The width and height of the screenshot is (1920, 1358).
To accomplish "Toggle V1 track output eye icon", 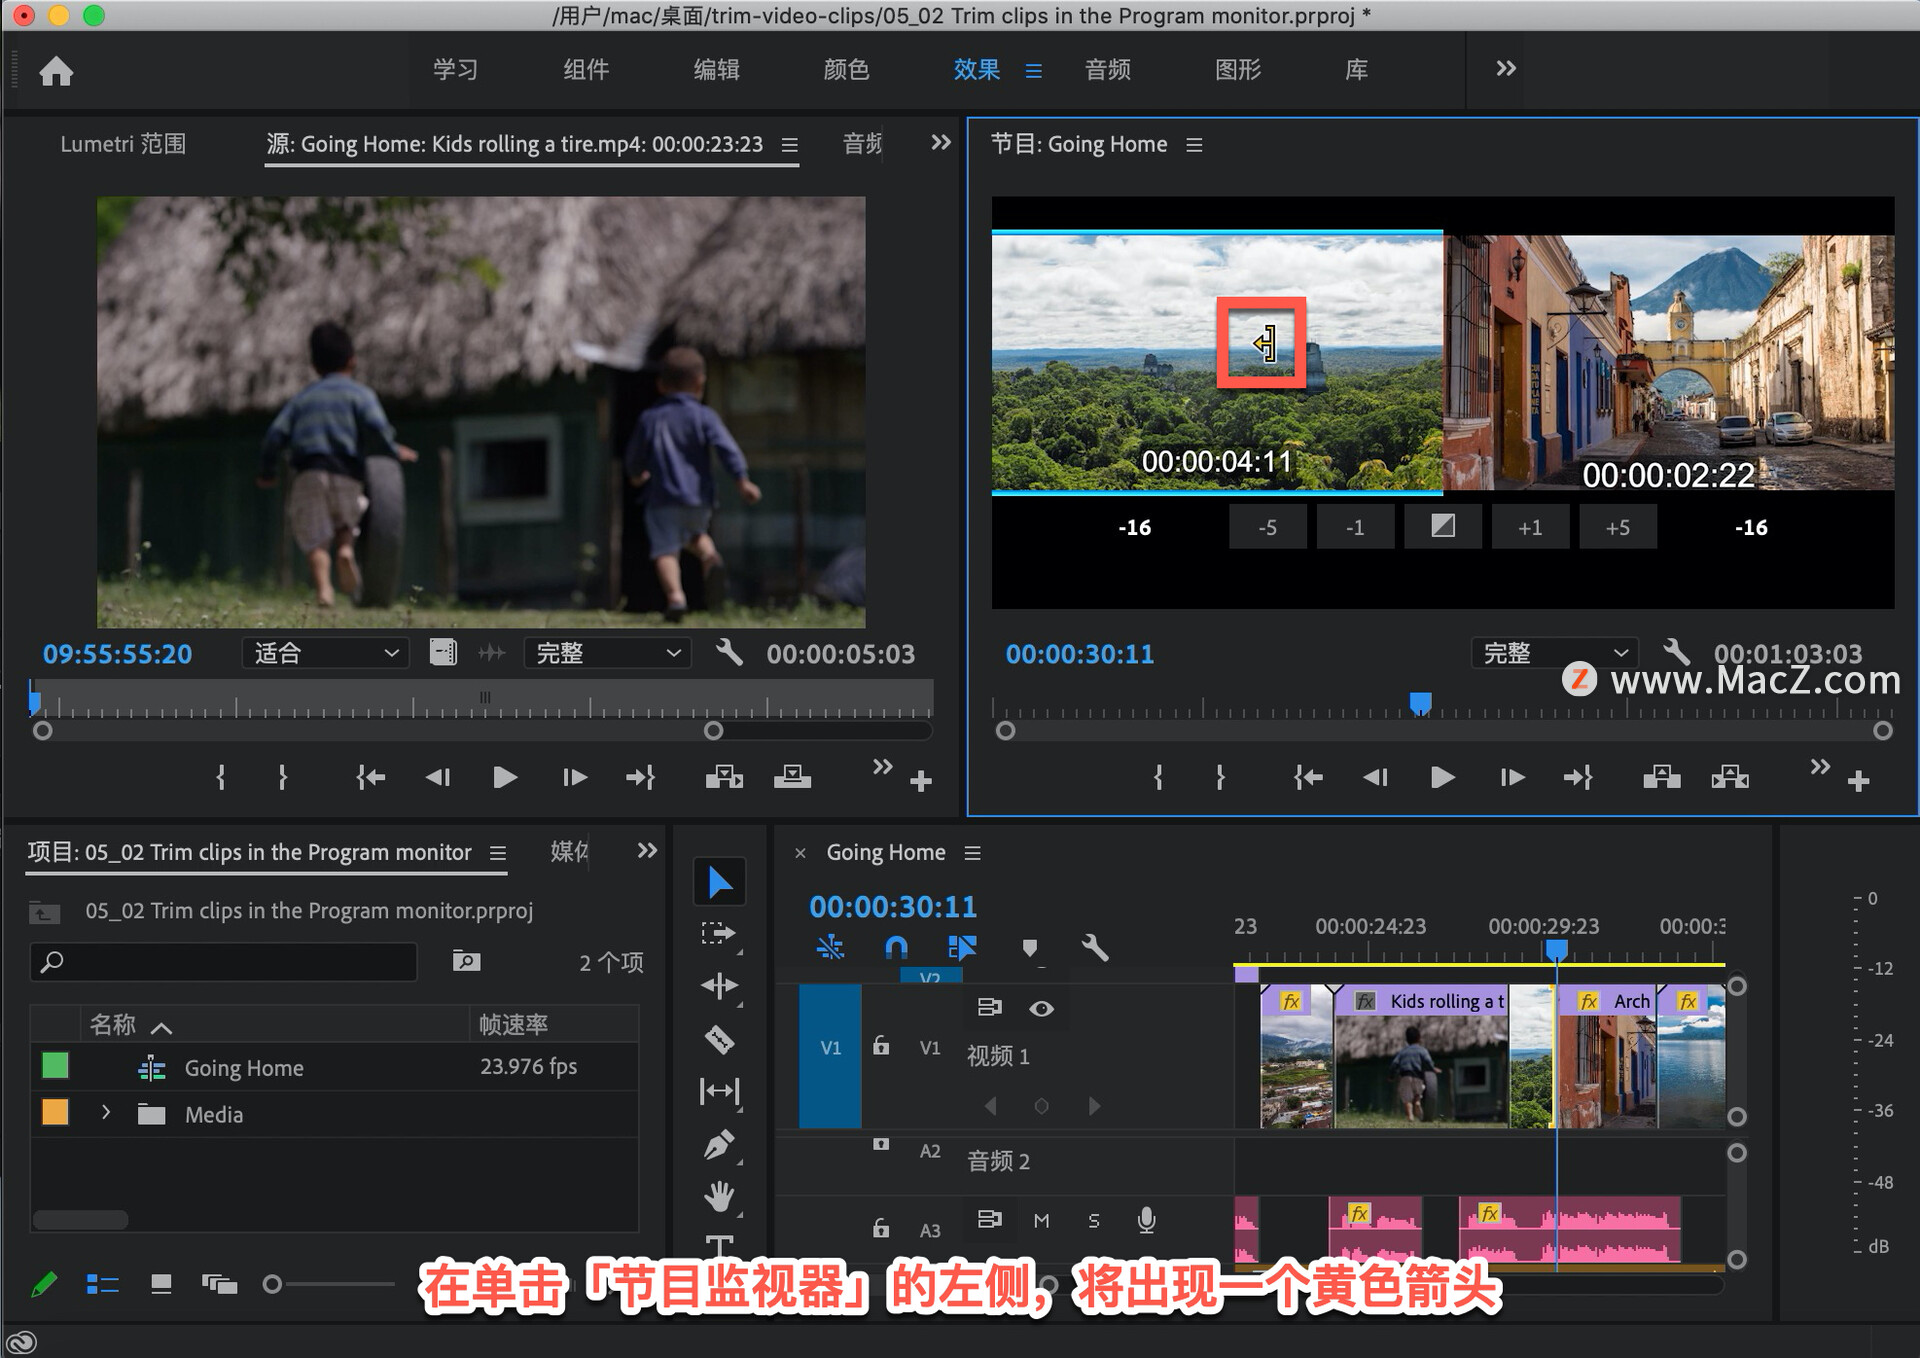I will (x=1041, y=1008).
